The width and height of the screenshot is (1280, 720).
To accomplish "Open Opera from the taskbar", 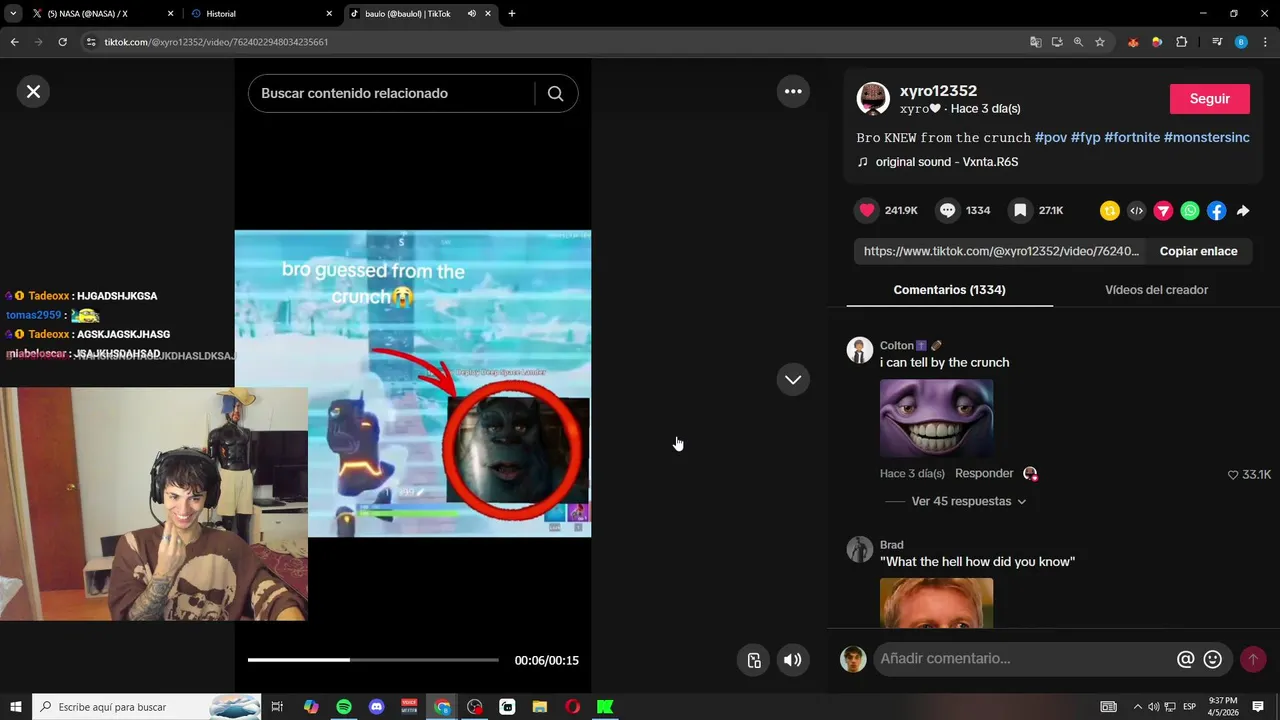I will click(x=572, y=707).
